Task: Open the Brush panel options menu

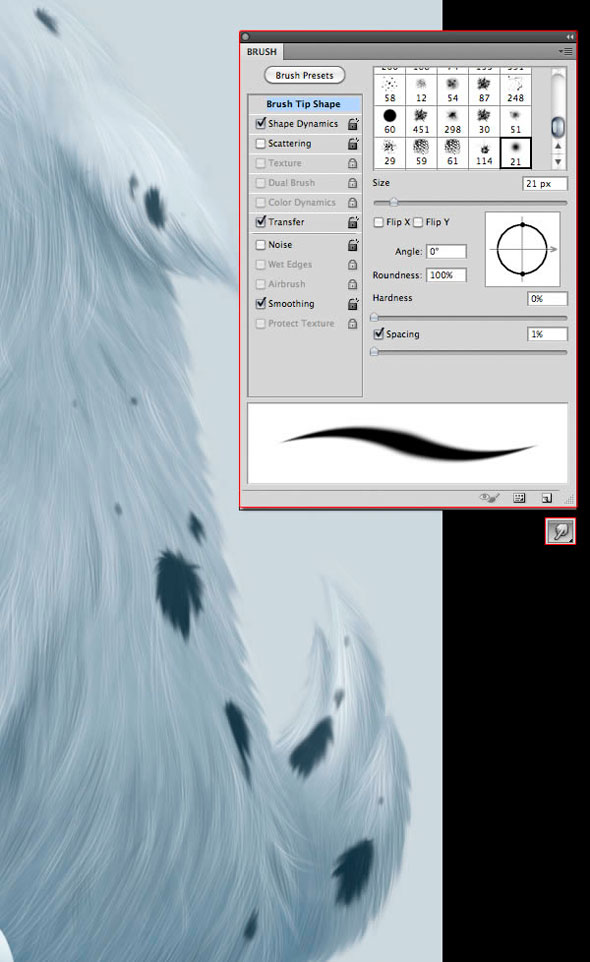Action: pos(565,52)
